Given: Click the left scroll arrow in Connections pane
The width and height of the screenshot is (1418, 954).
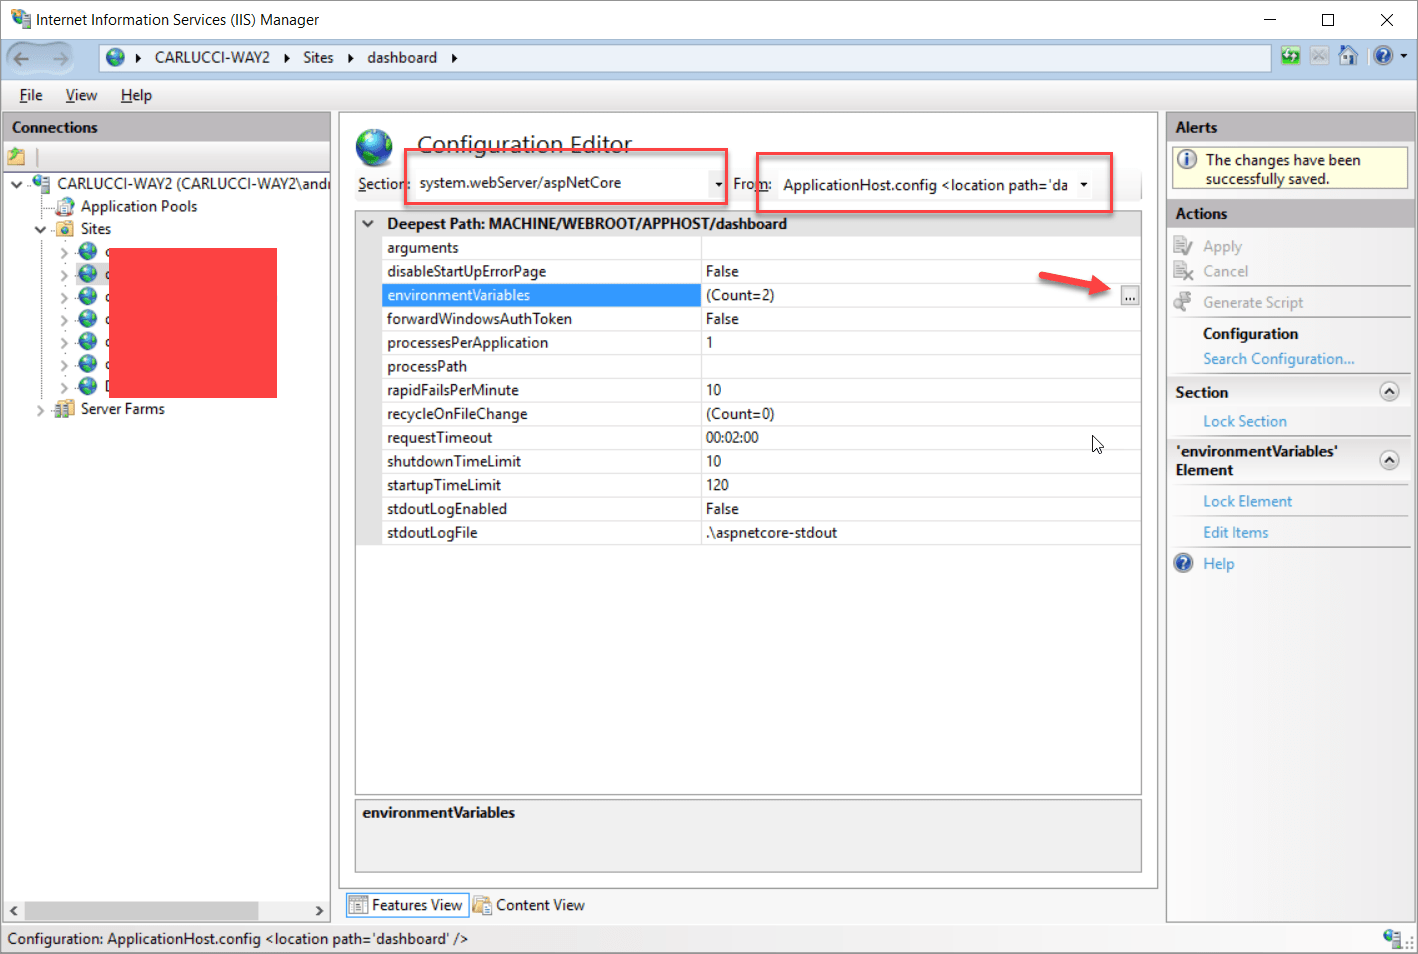Looking at the screenshot, I should (13, 910).
